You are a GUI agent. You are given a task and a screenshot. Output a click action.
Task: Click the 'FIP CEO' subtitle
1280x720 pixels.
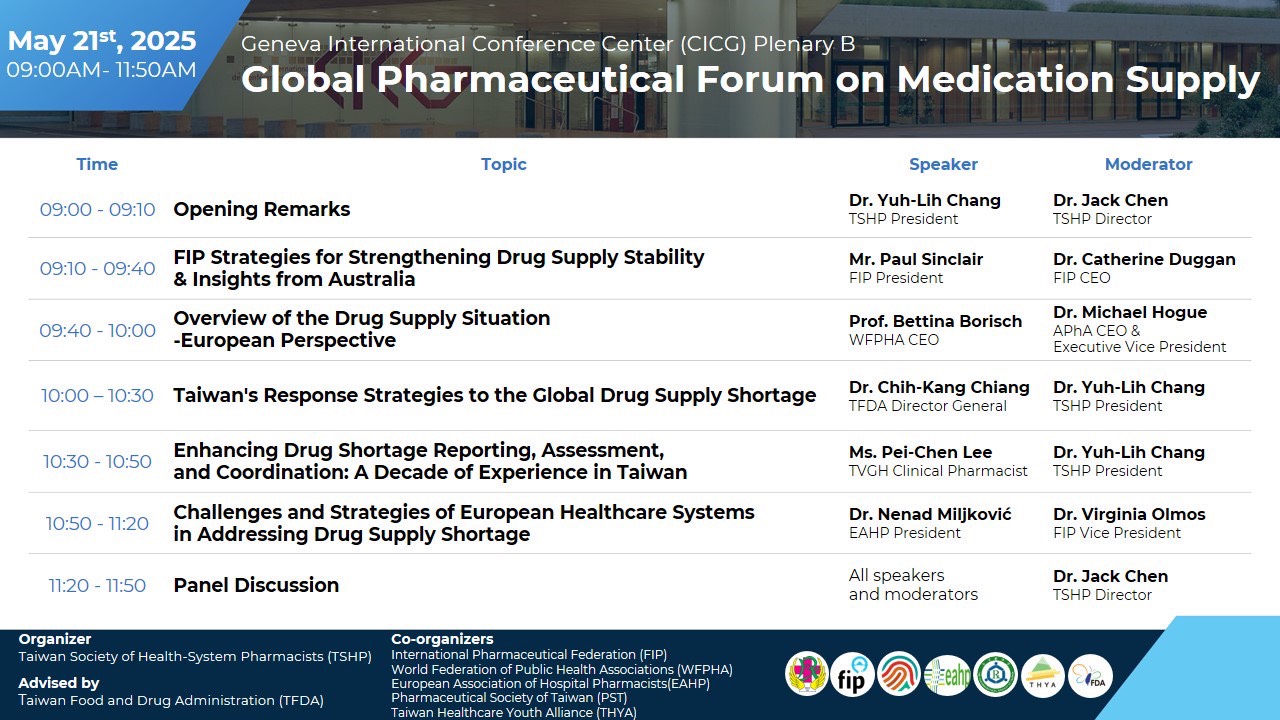click(1082, 278)
